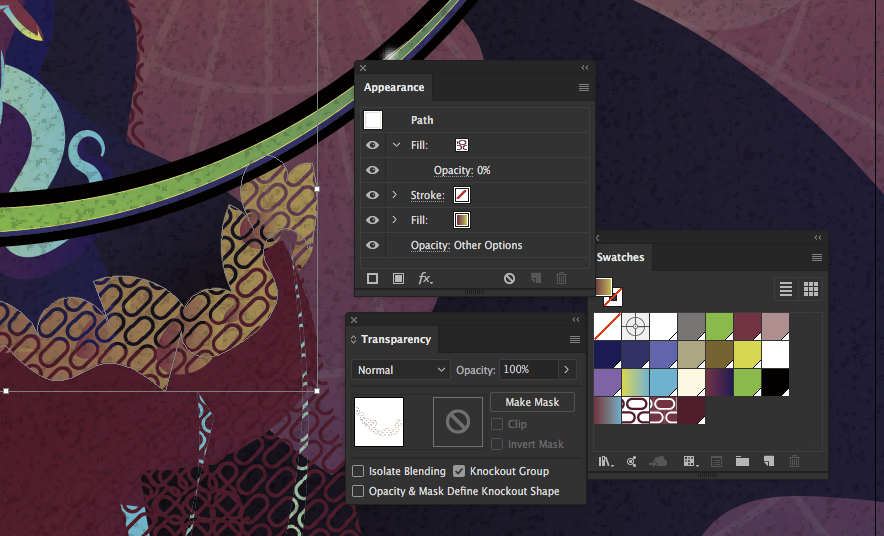Screen dimensions: 884x536
Task: Expand the Stroke row in Appearance
Action: click(396, 195)
